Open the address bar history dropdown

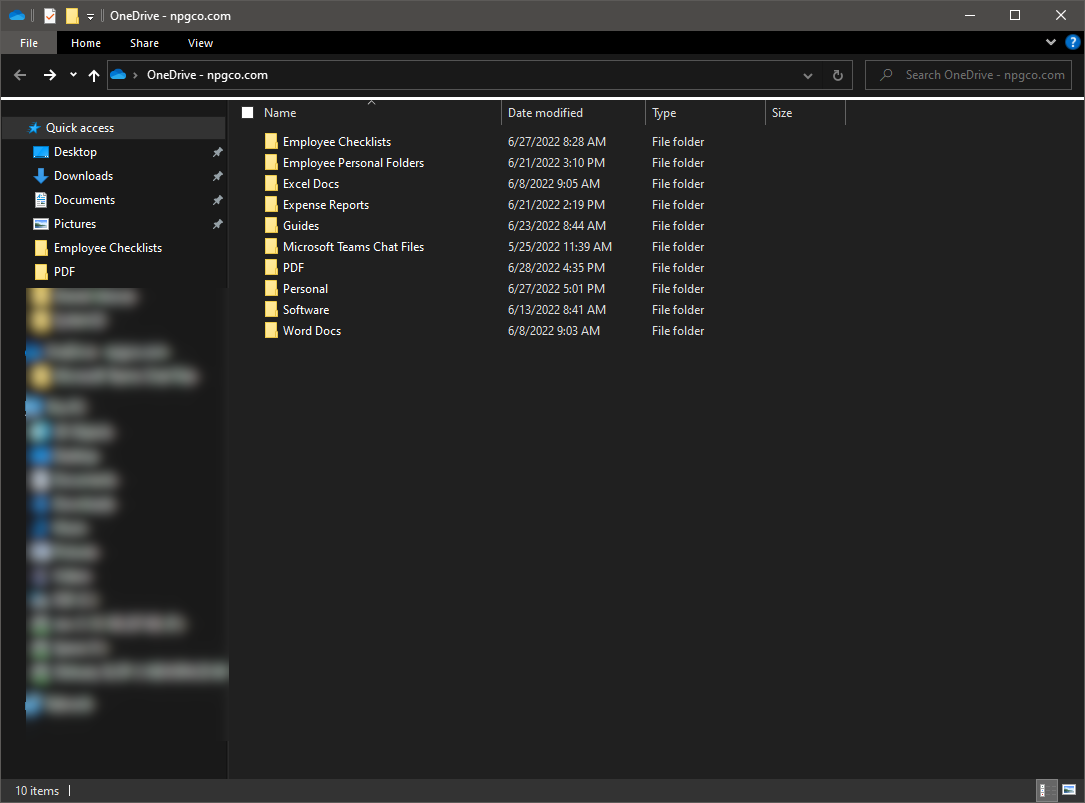point(808,75)
